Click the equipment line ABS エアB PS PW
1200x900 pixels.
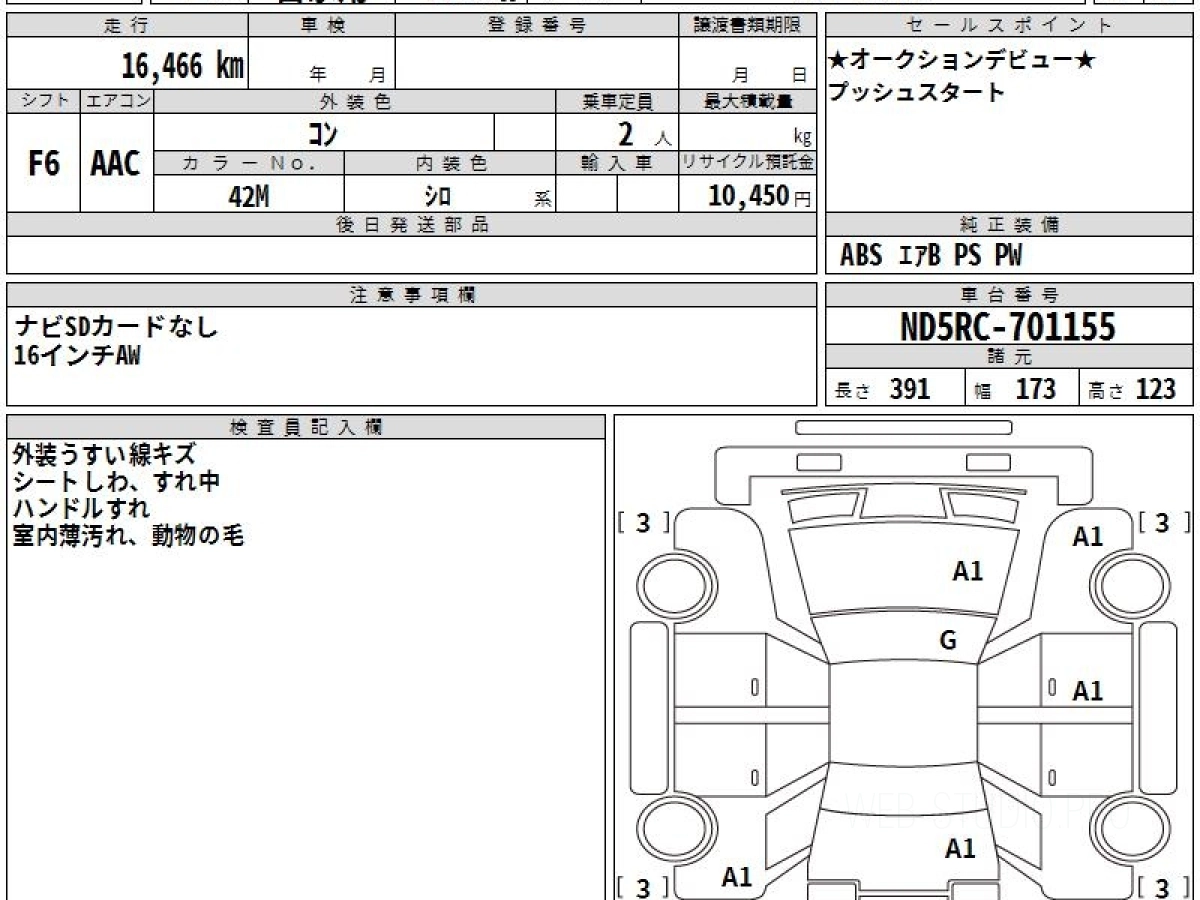(x=931, y=256)
